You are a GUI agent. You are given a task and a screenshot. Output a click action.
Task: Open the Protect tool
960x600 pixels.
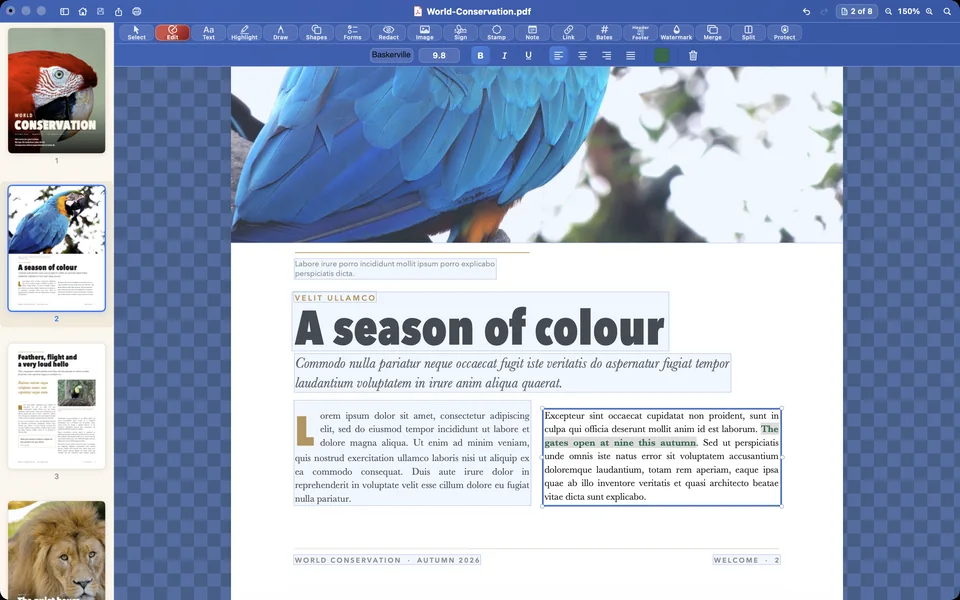point(784,33)
